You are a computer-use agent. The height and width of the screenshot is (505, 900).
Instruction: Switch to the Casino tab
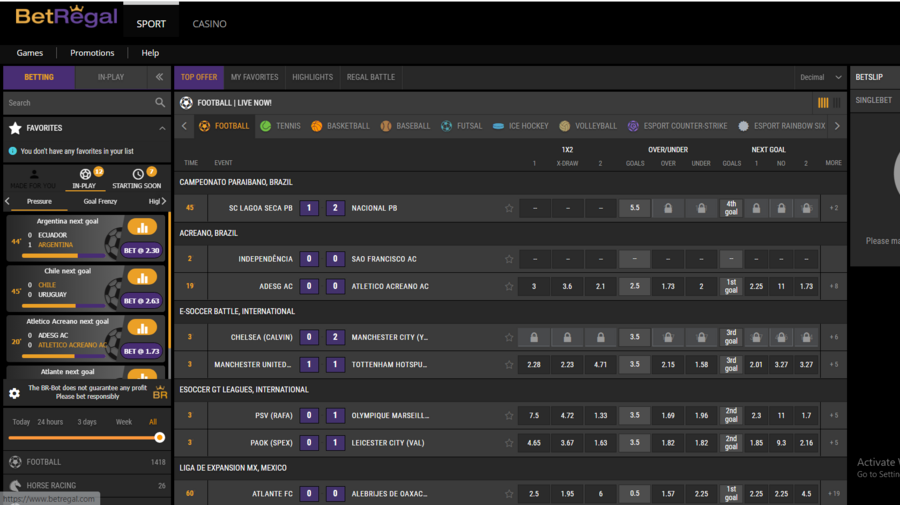point(209,23)
